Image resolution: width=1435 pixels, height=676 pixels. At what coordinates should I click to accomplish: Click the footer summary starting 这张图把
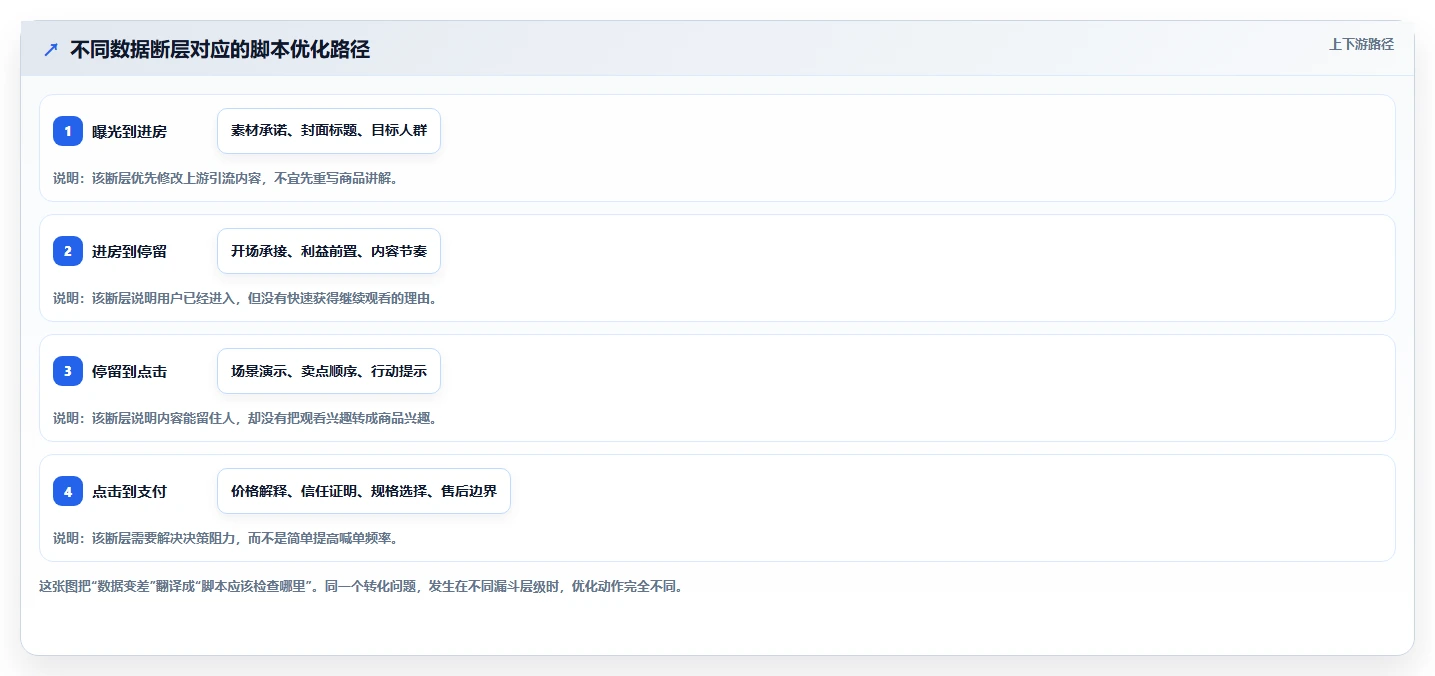click(361, 586)
